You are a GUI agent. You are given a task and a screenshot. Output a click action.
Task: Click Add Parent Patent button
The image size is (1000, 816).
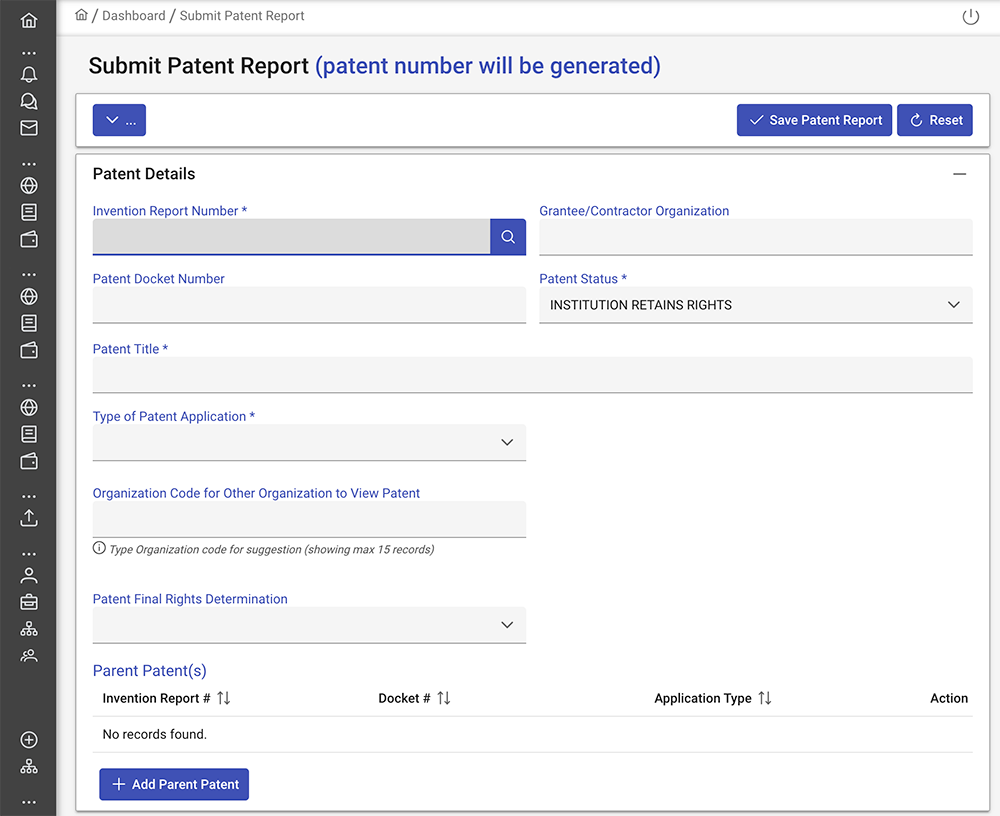tap(174, 784)
